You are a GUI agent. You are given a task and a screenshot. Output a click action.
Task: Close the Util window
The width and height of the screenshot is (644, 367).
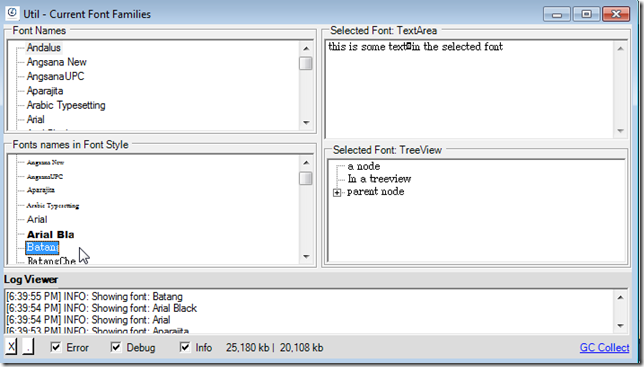pyautogui.click(x=616, y=14)
